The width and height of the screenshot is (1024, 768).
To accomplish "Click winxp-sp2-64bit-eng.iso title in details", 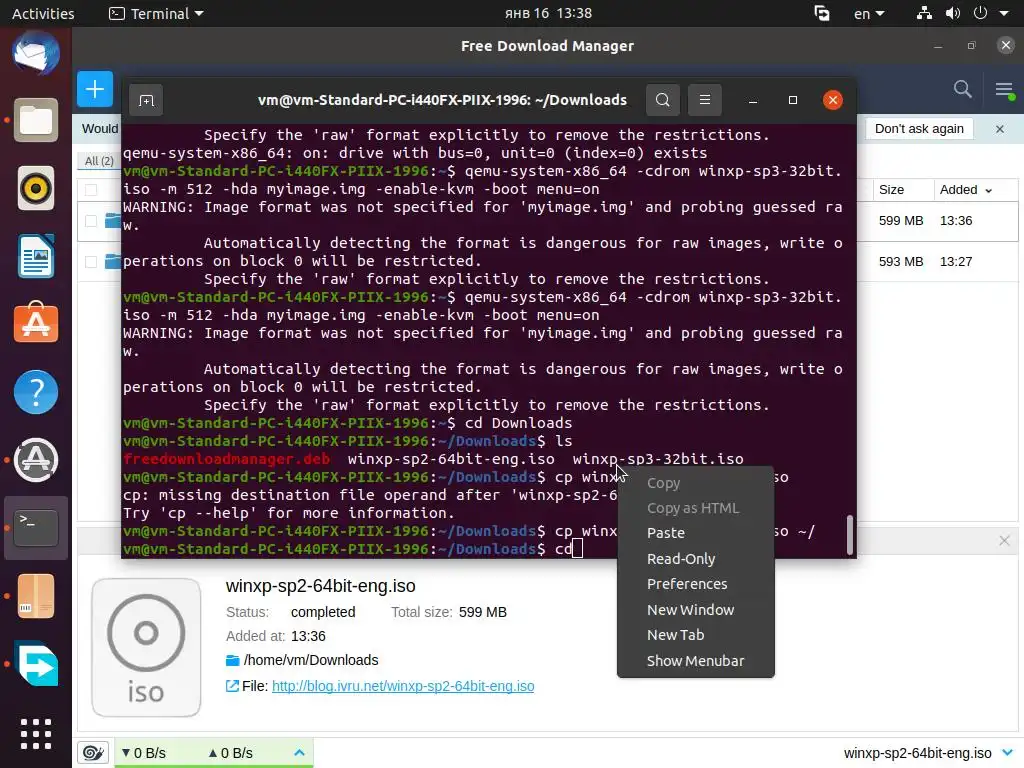I will 321,586.
